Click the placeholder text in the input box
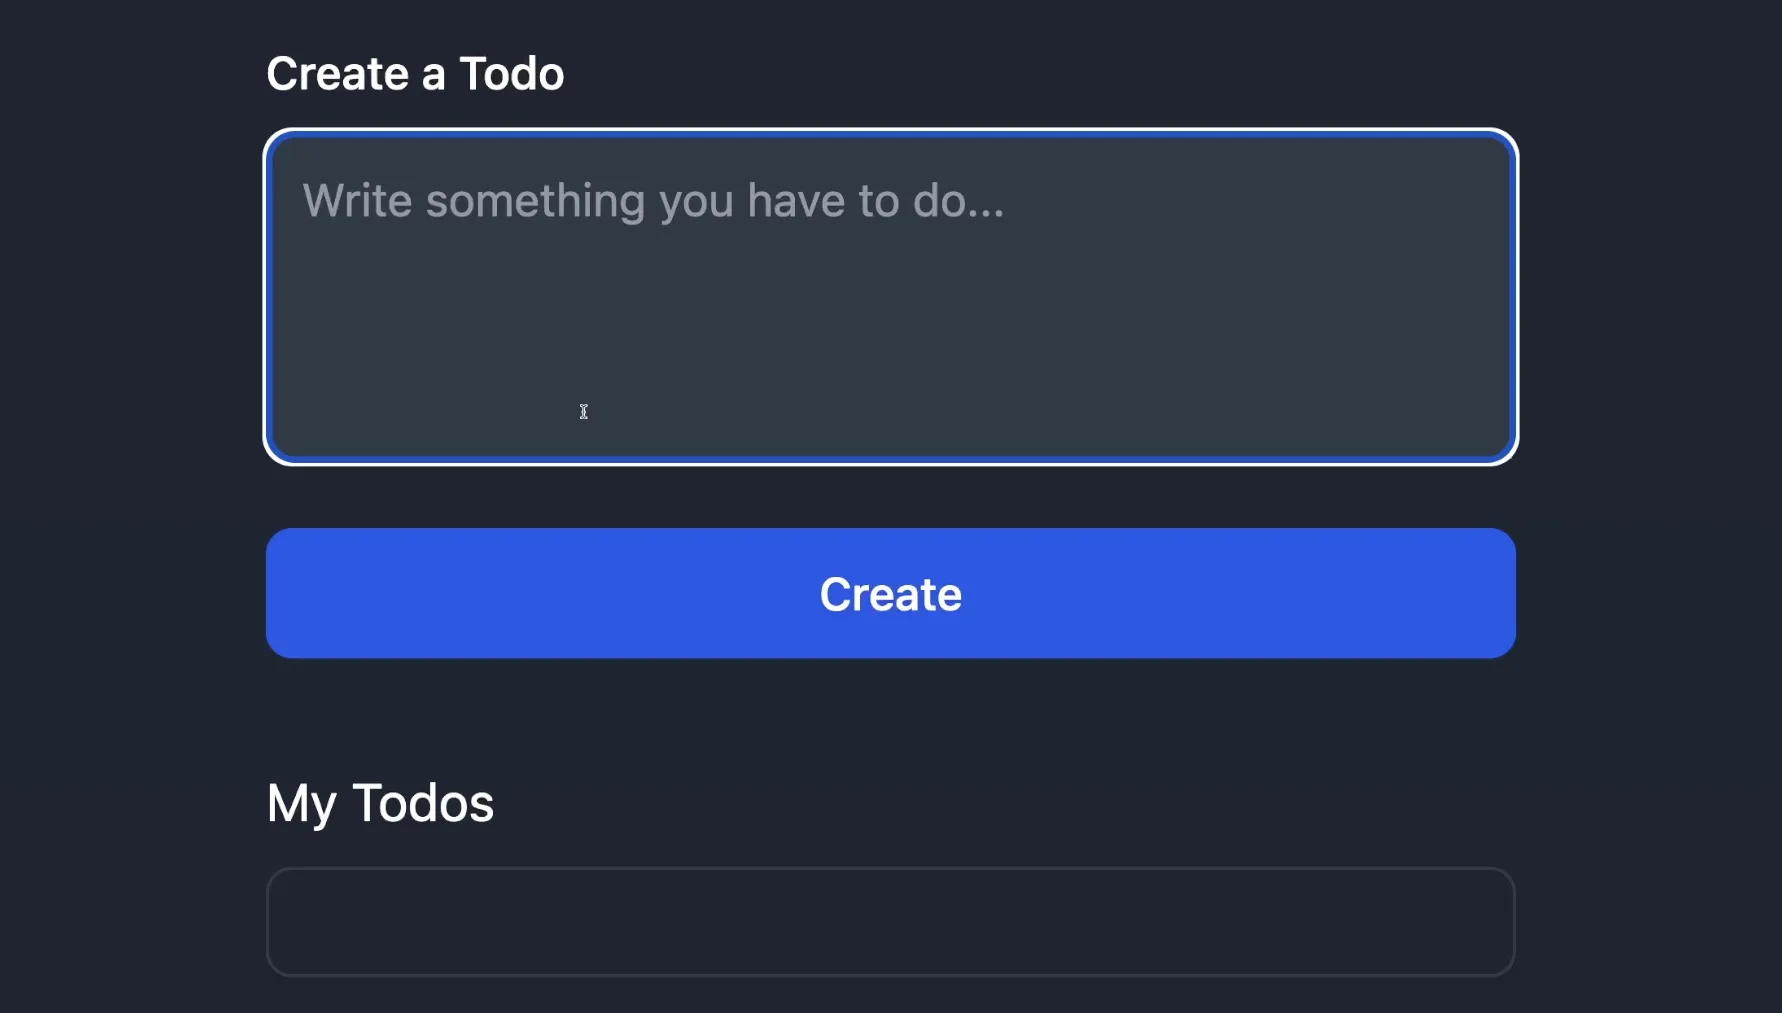This screenshot has height=1013, width=1782. (654, 200)
